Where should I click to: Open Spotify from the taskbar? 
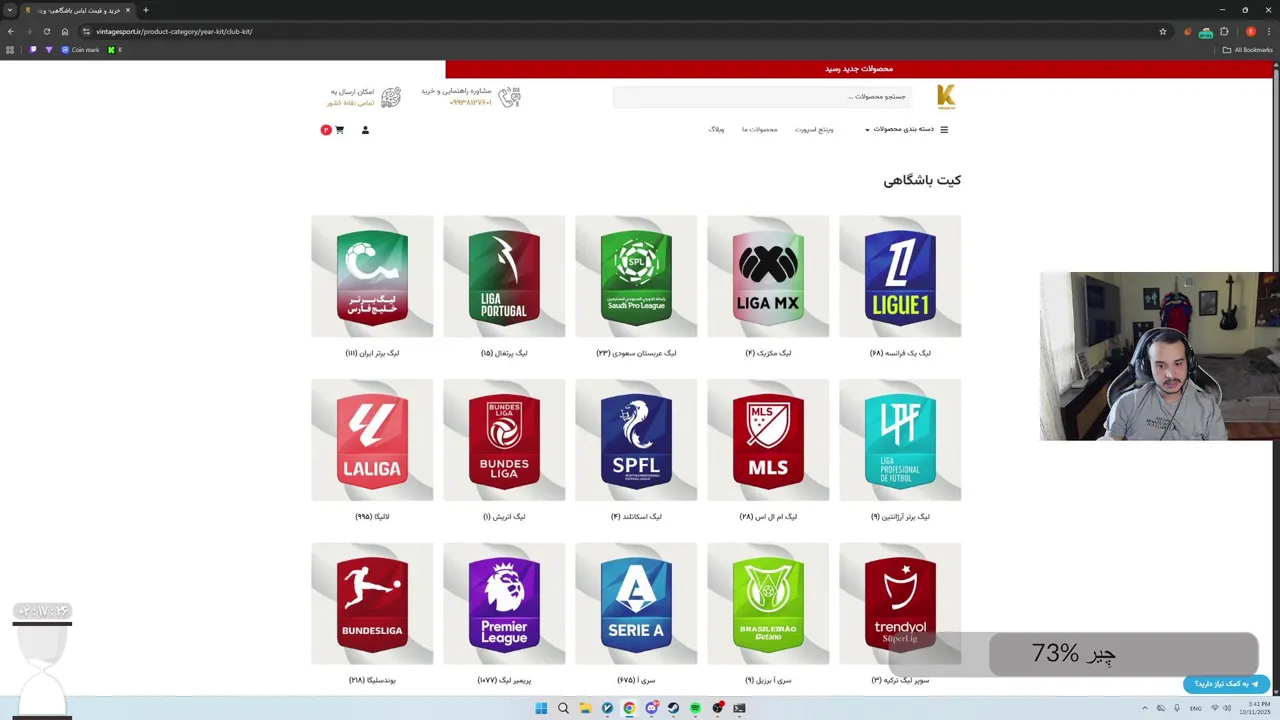[x=695, y=708]
